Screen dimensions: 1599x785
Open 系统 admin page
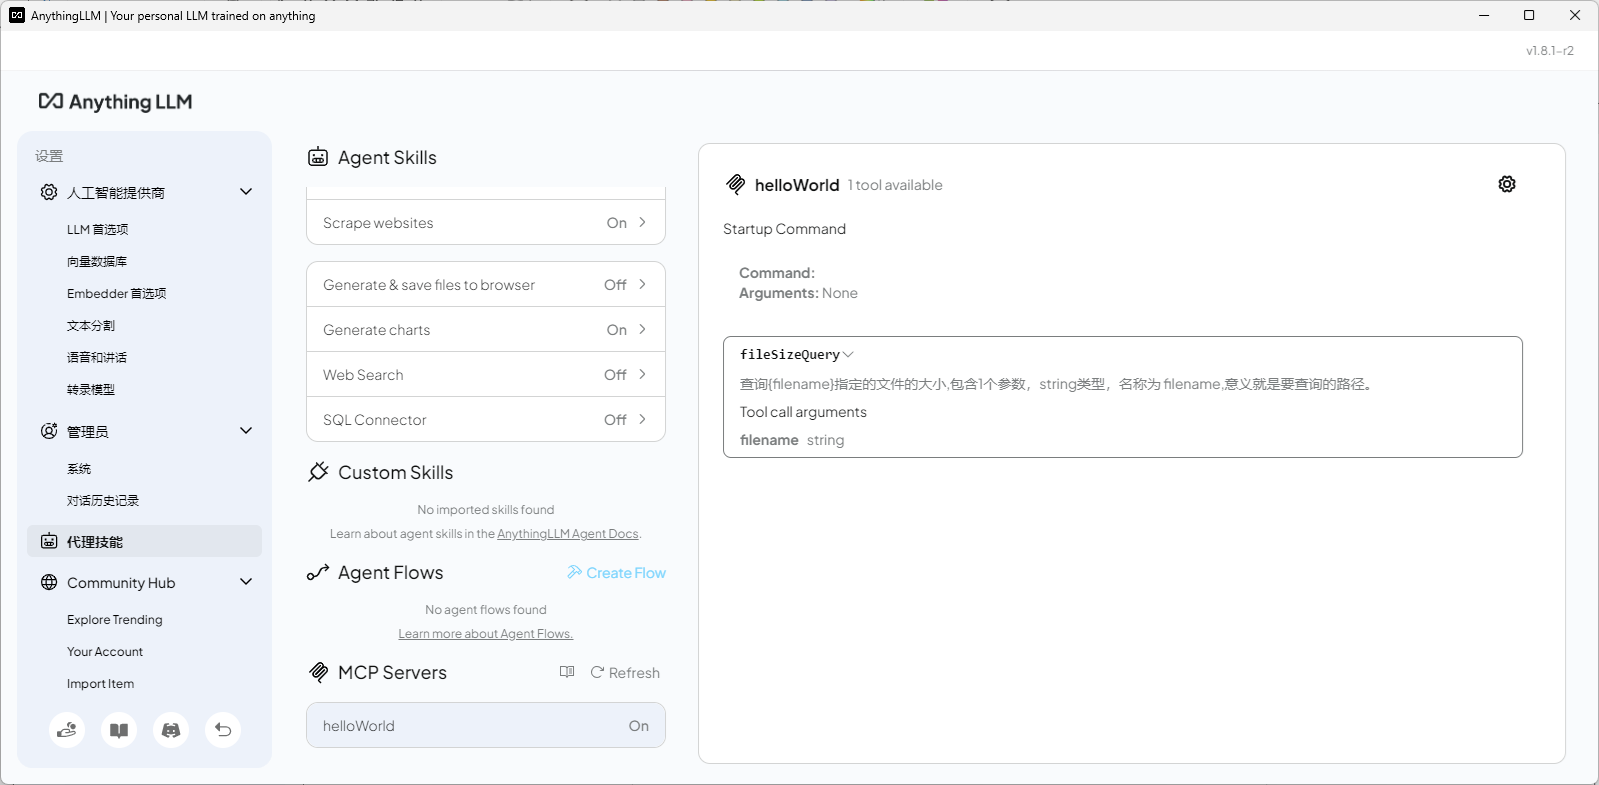coord(79,469)
